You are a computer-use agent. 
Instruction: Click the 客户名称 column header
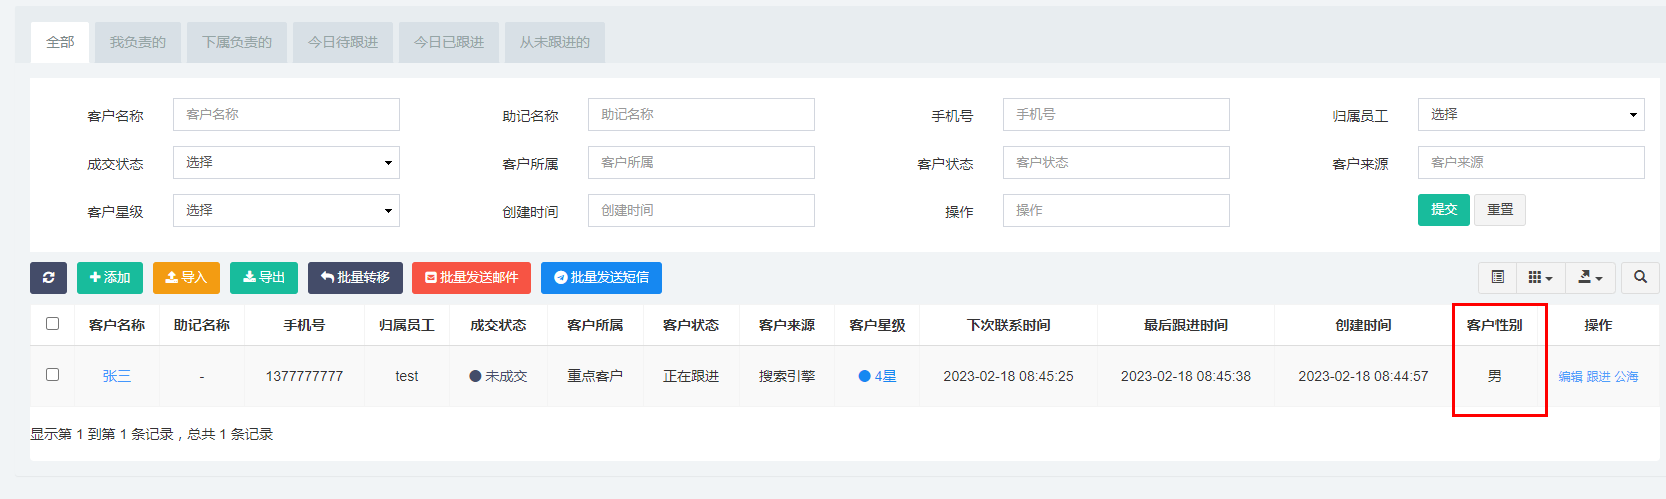pos(117,325)
